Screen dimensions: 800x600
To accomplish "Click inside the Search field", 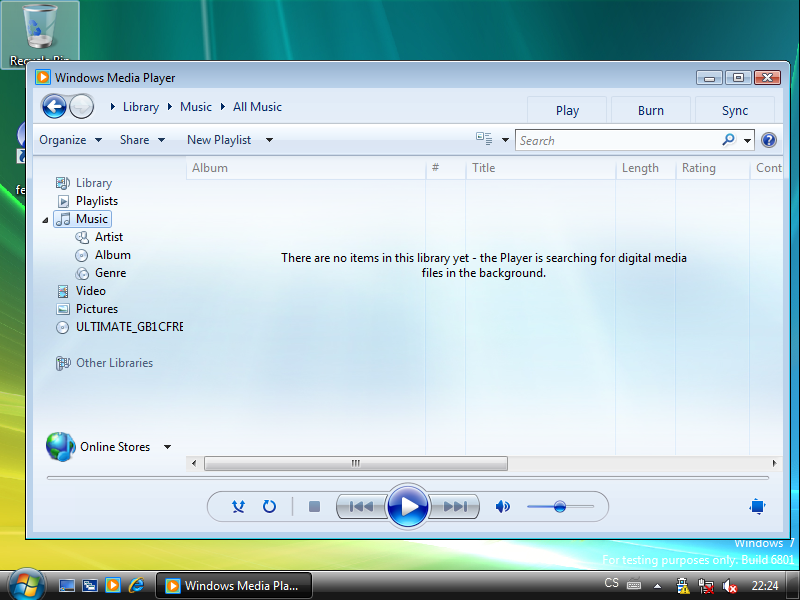I will (618, 140).
